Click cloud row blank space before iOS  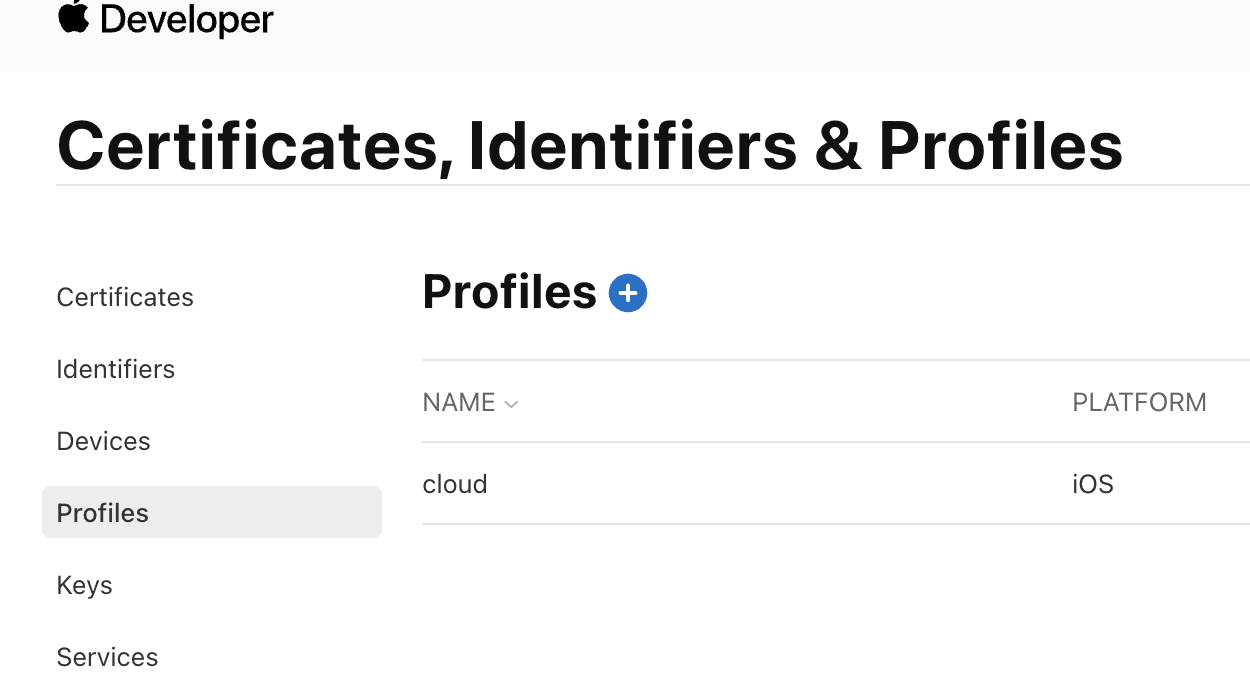(780, 484)
